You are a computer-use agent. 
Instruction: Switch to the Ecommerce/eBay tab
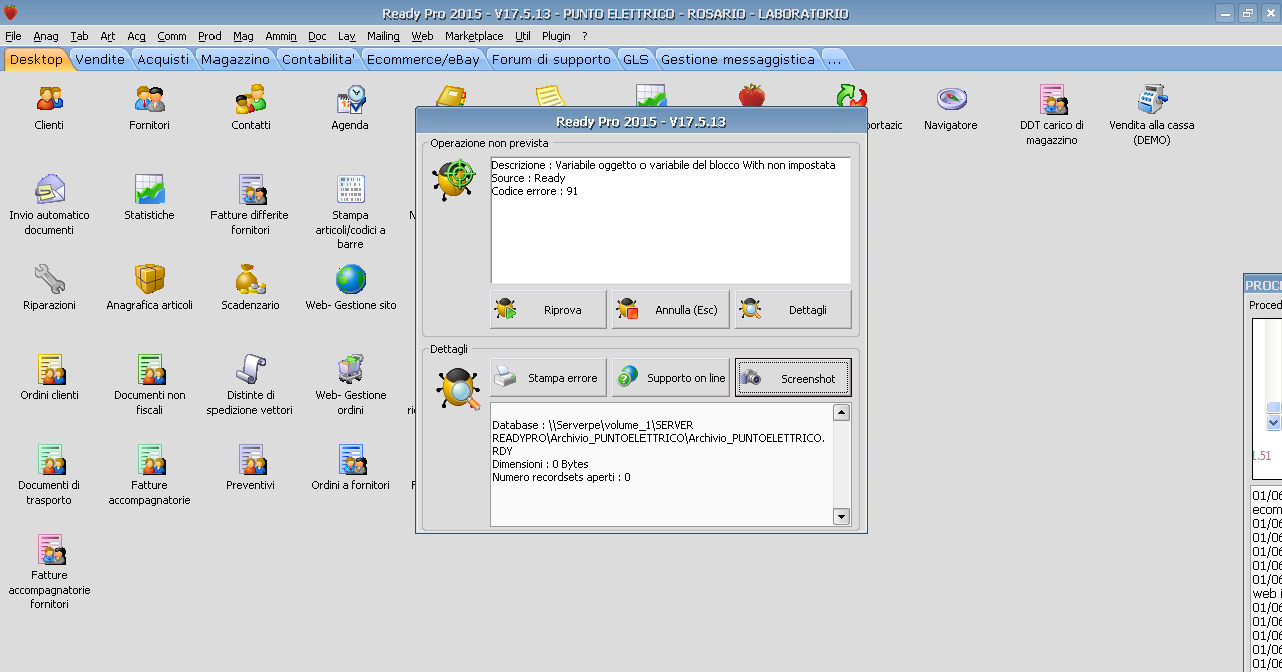click(424, 59)
